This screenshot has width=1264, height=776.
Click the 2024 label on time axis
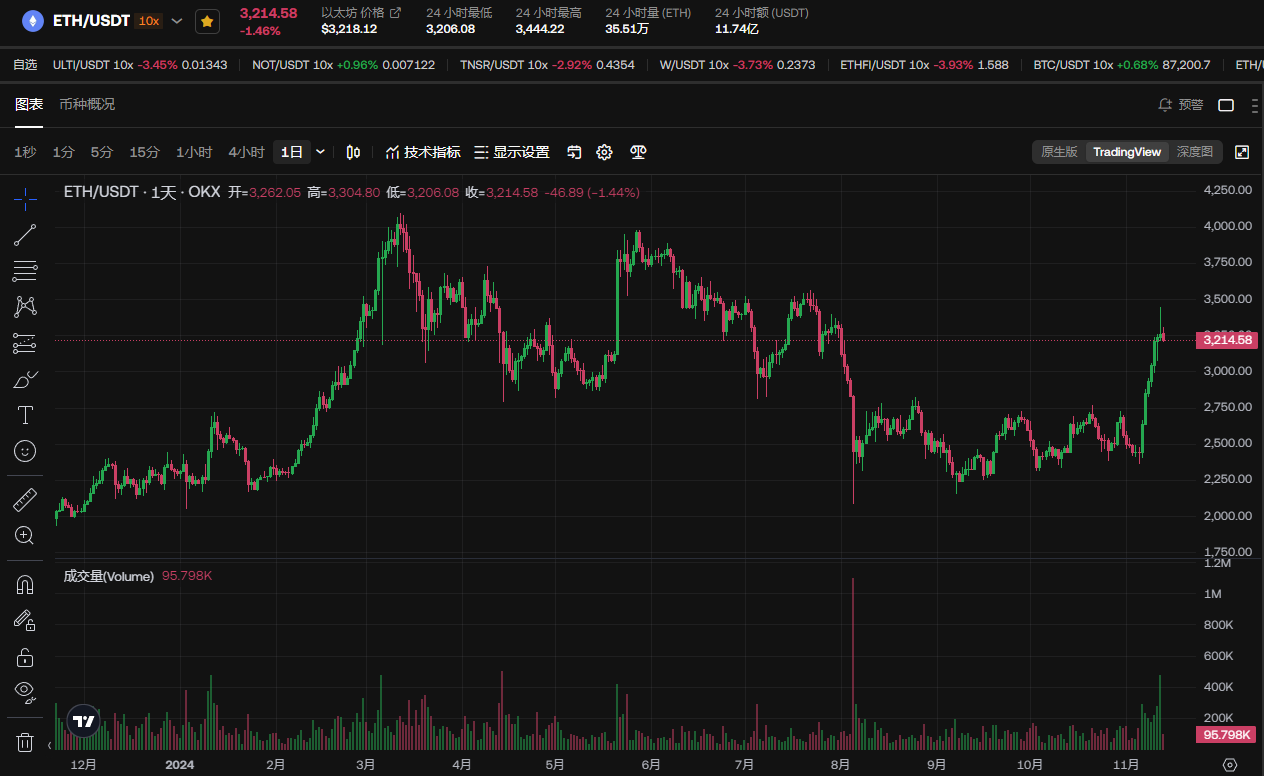[x=179, y=765]
